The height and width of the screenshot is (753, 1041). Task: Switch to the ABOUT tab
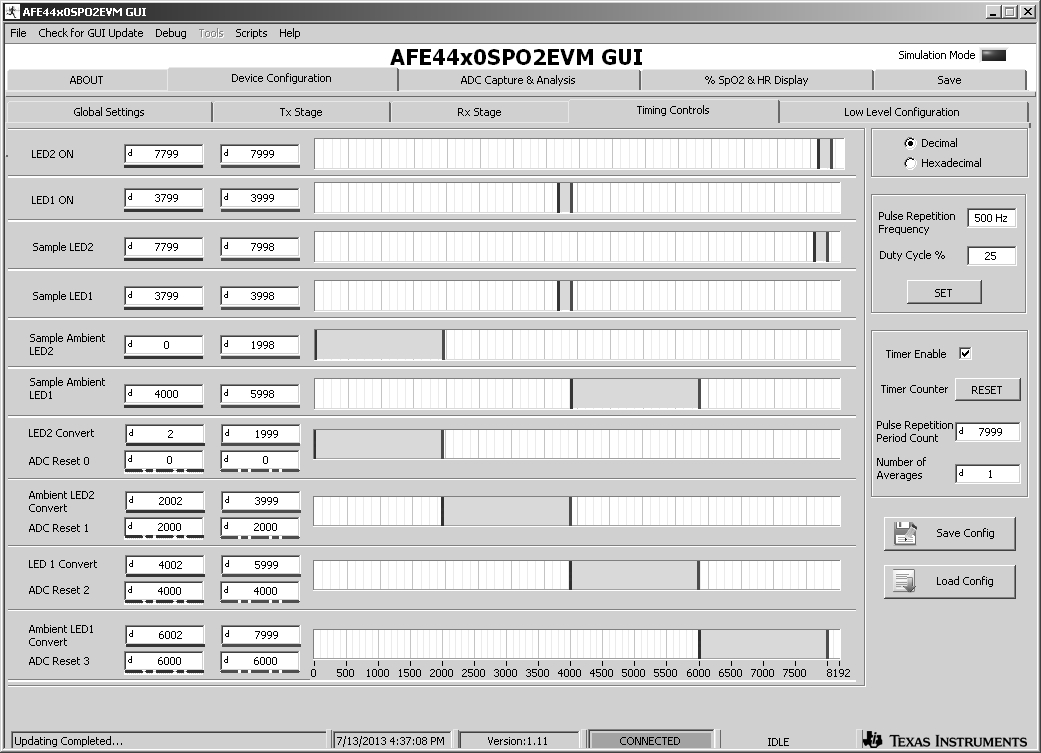tap(86, 80)
